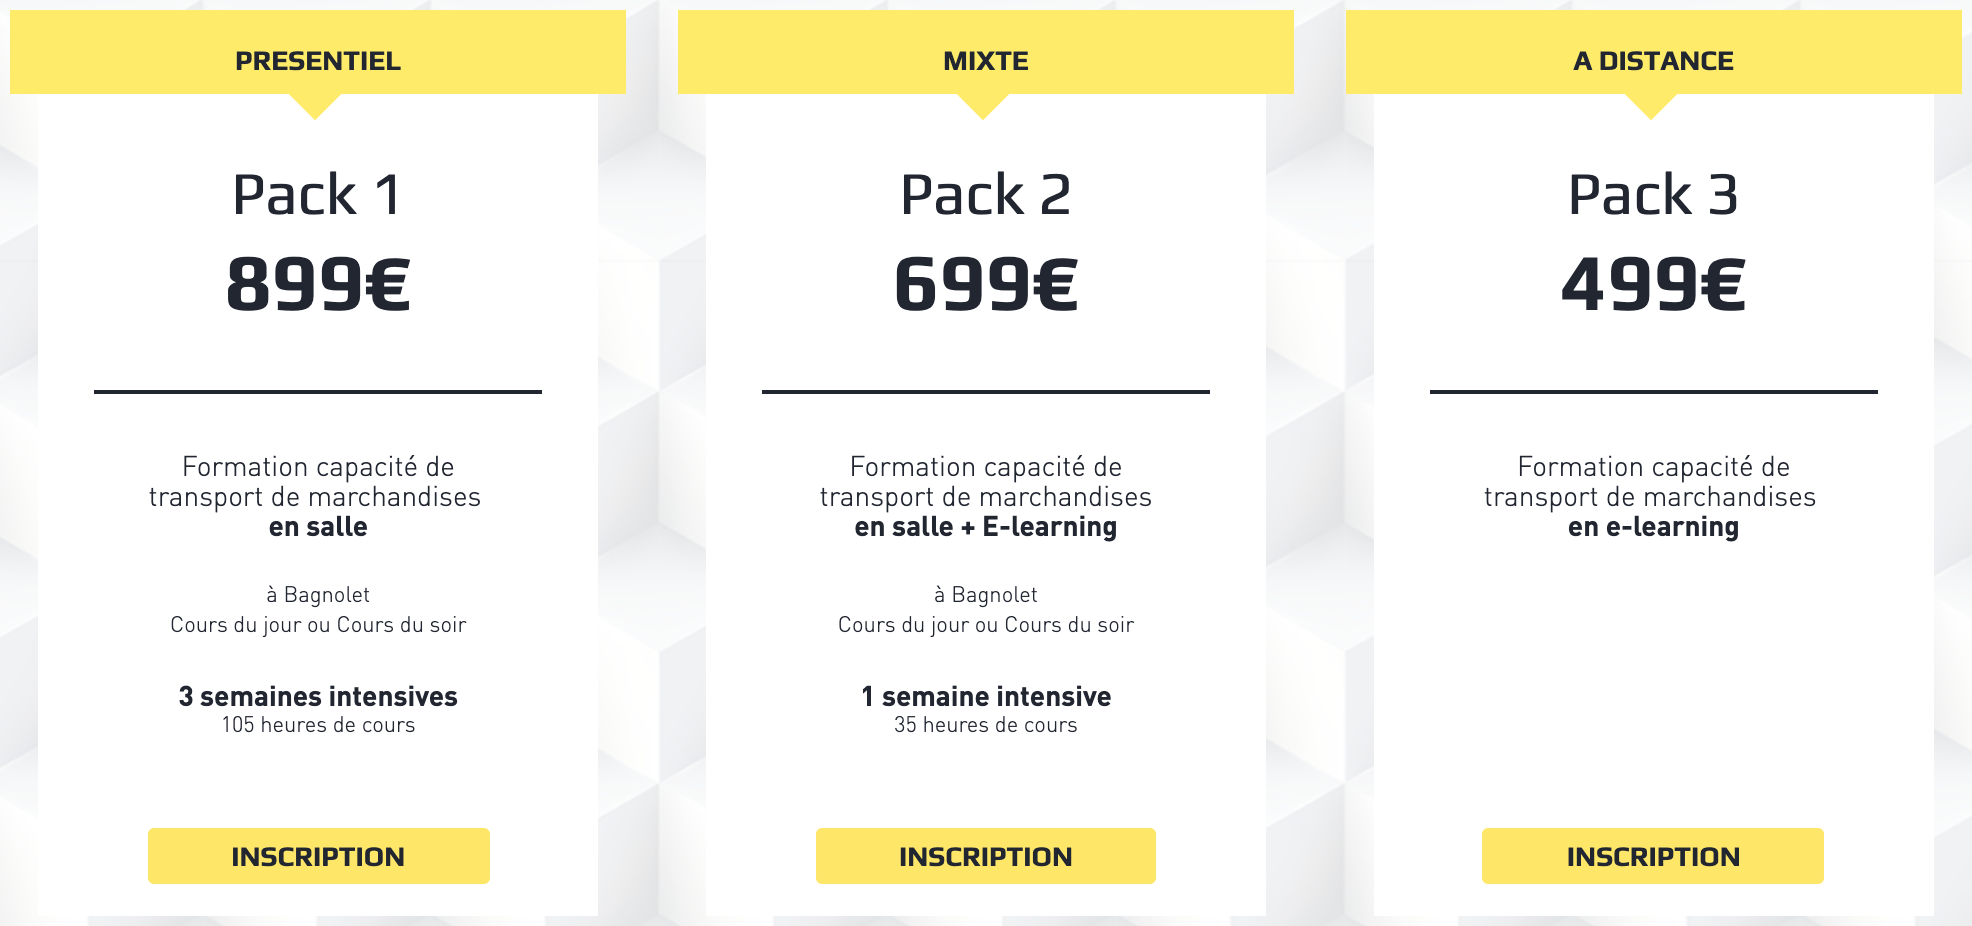Select the MIXTE header banner
The image size is (1972, 926).
click(x=986, y=53)
